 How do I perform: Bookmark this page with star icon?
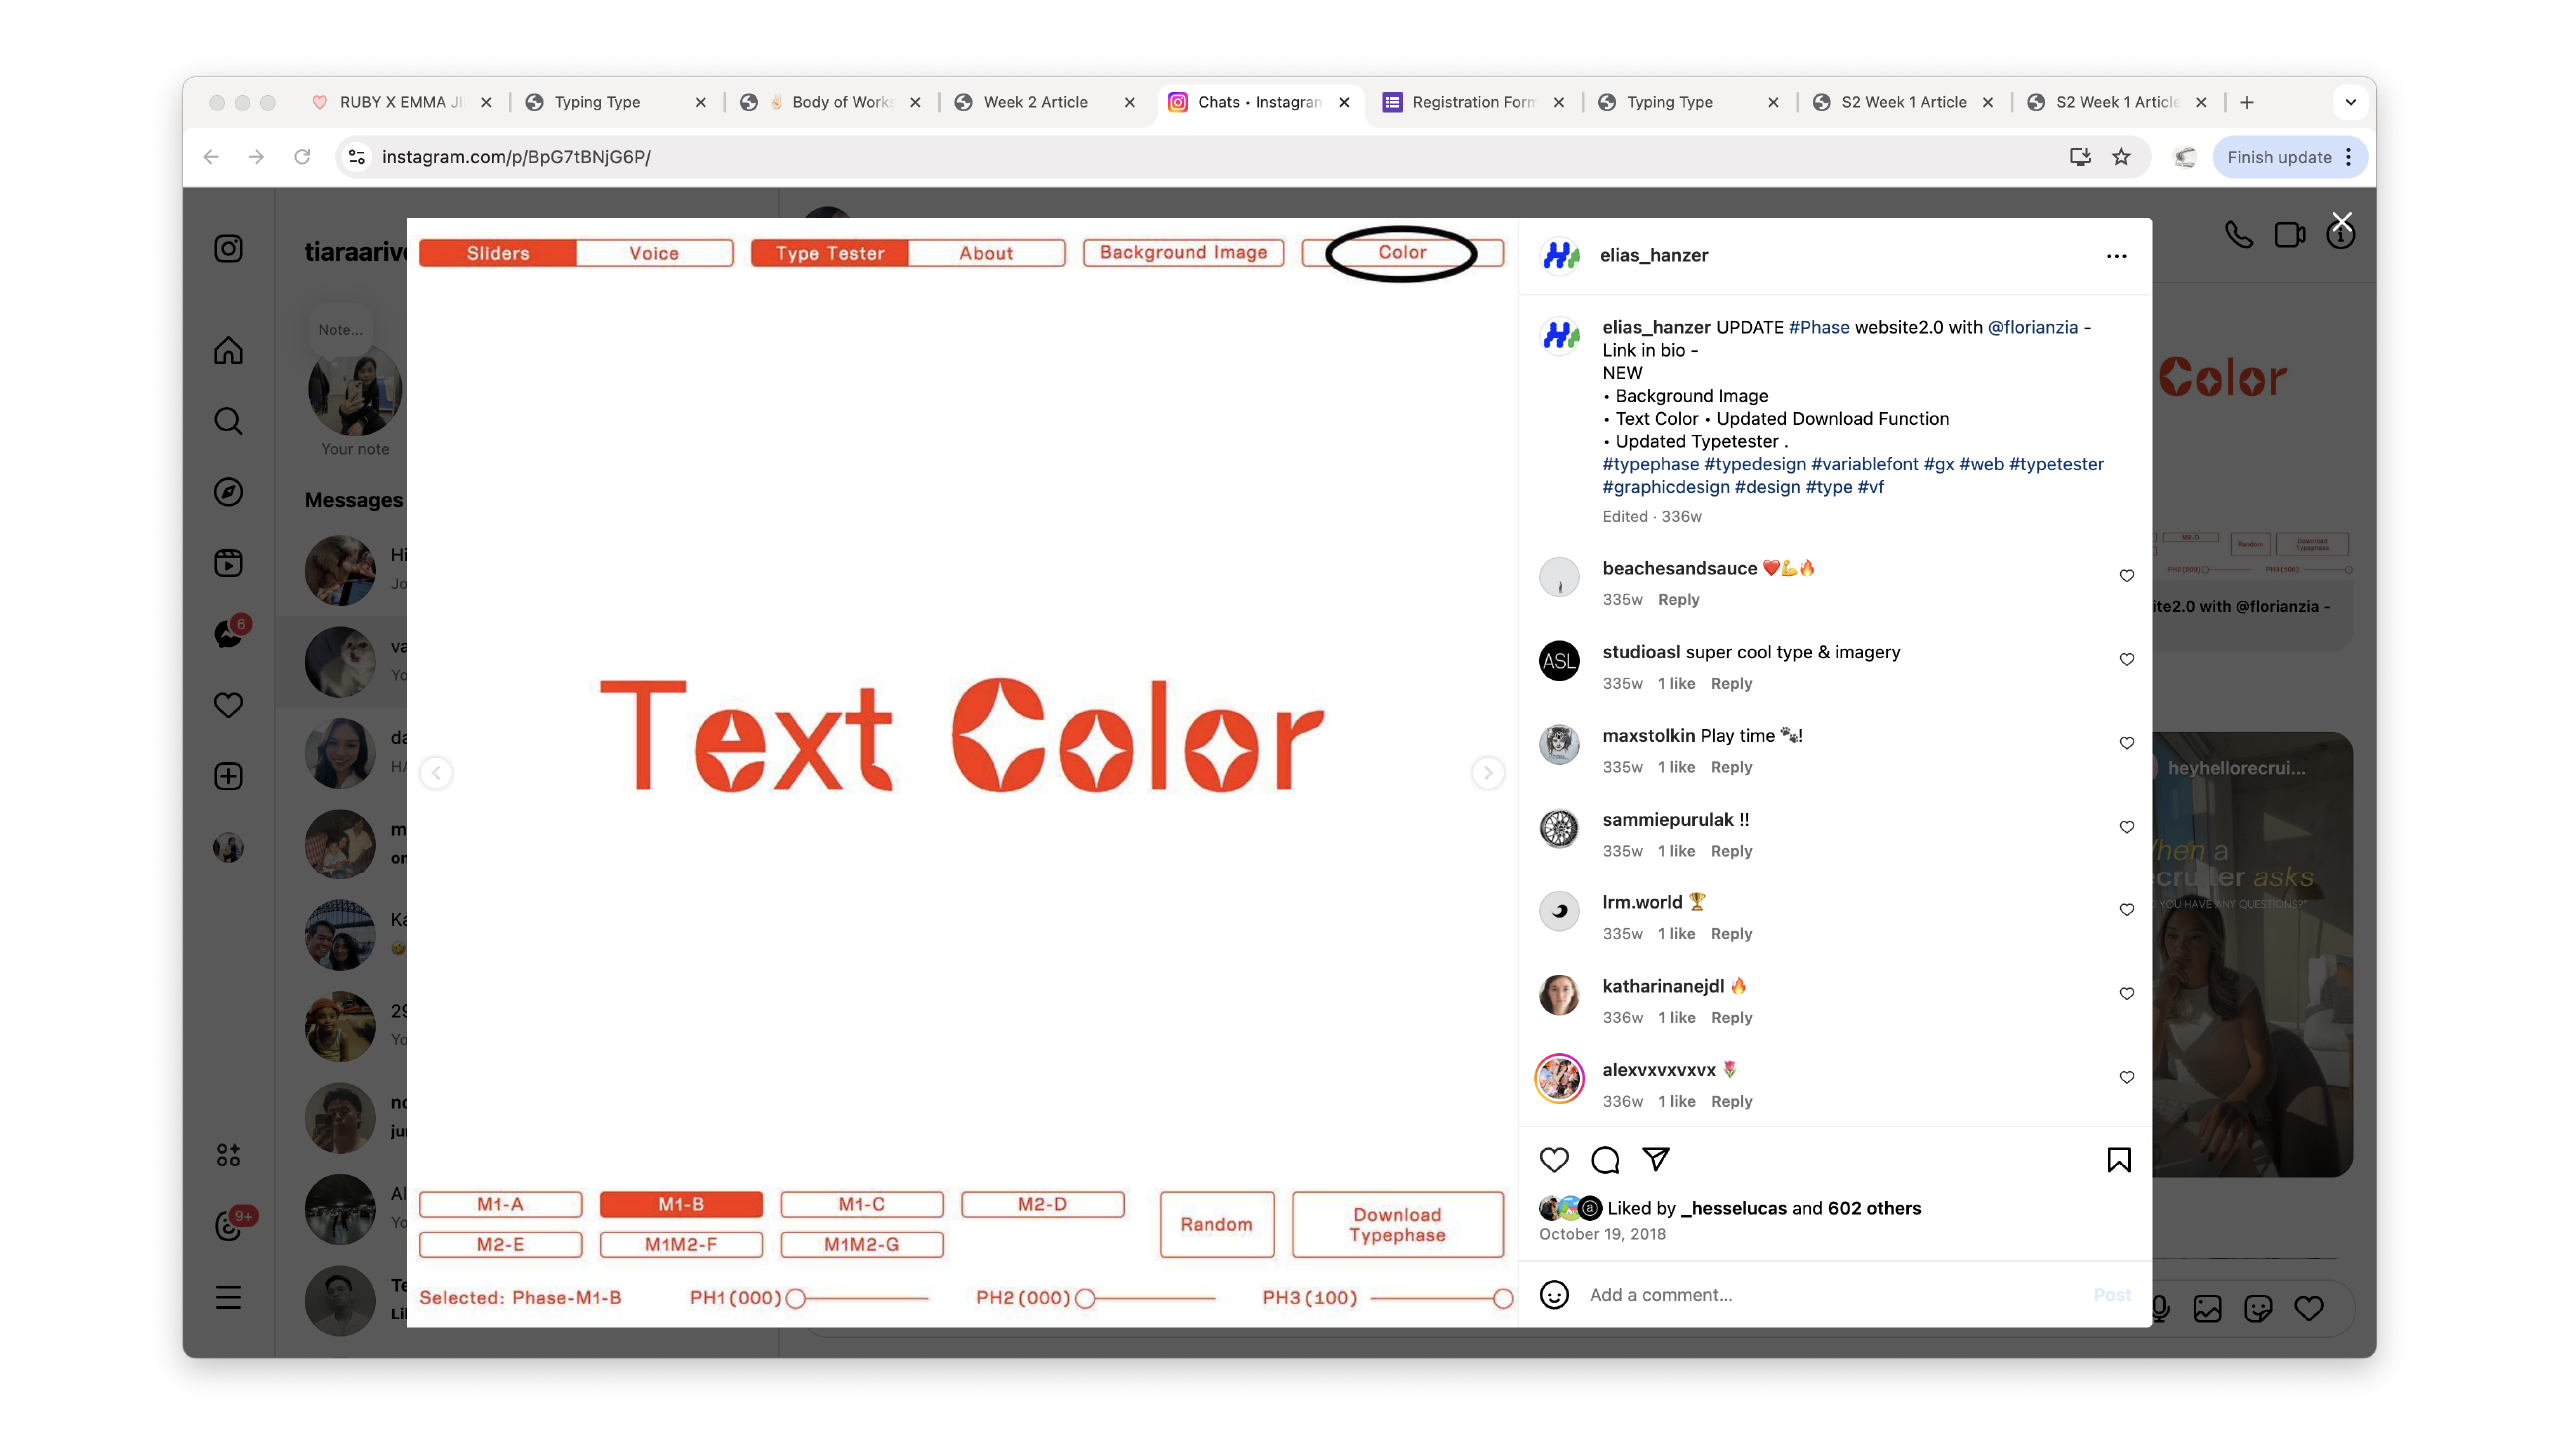(x=2121, y=157)
